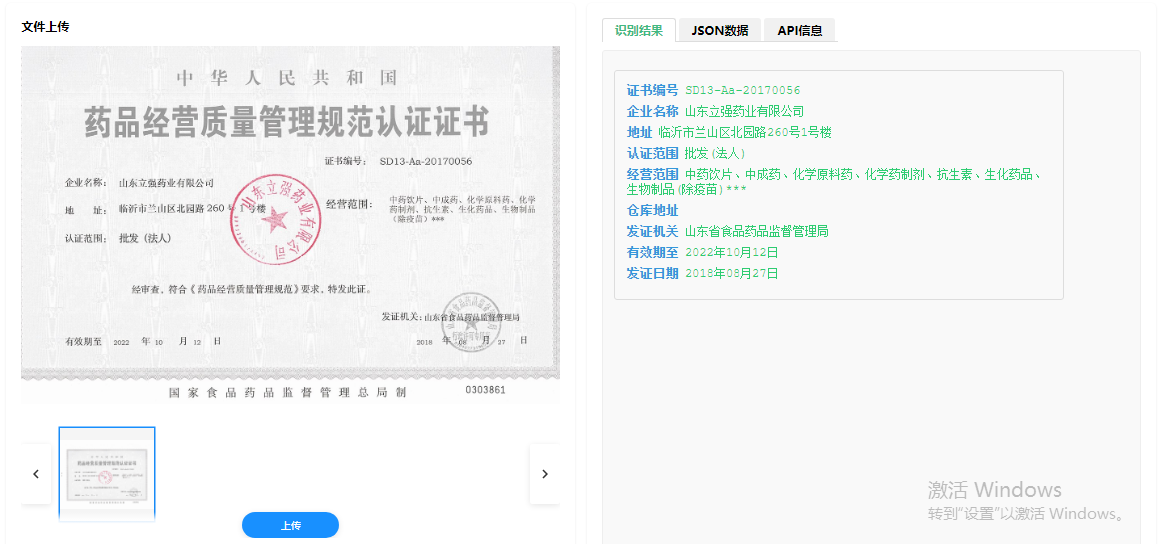Click the 证书编号 field label
Screen dimensions: 1161x544
pos(652,90)
